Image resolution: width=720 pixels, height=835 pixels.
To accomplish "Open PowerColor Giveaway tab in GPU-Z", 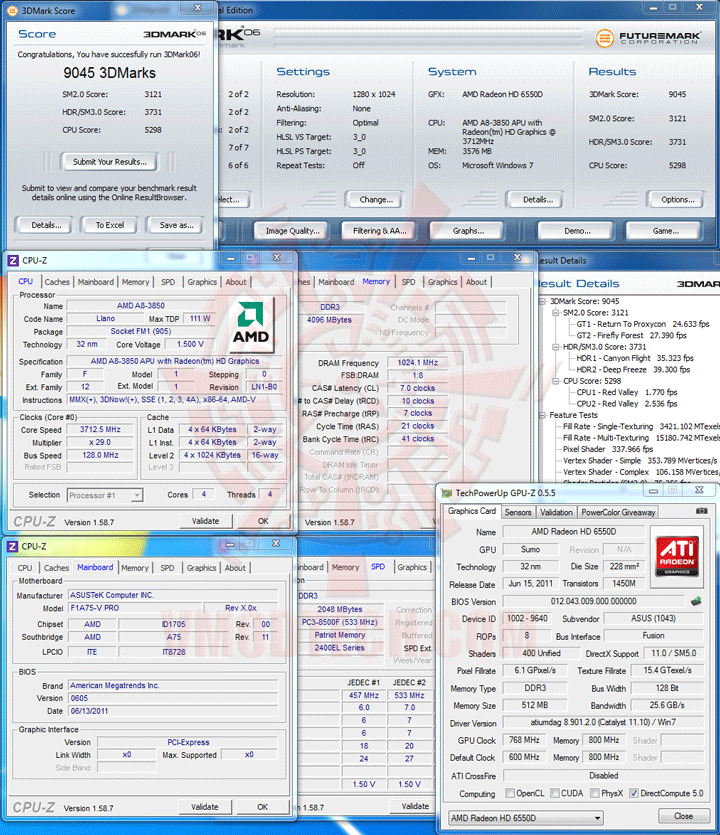I will click(618, 512).
